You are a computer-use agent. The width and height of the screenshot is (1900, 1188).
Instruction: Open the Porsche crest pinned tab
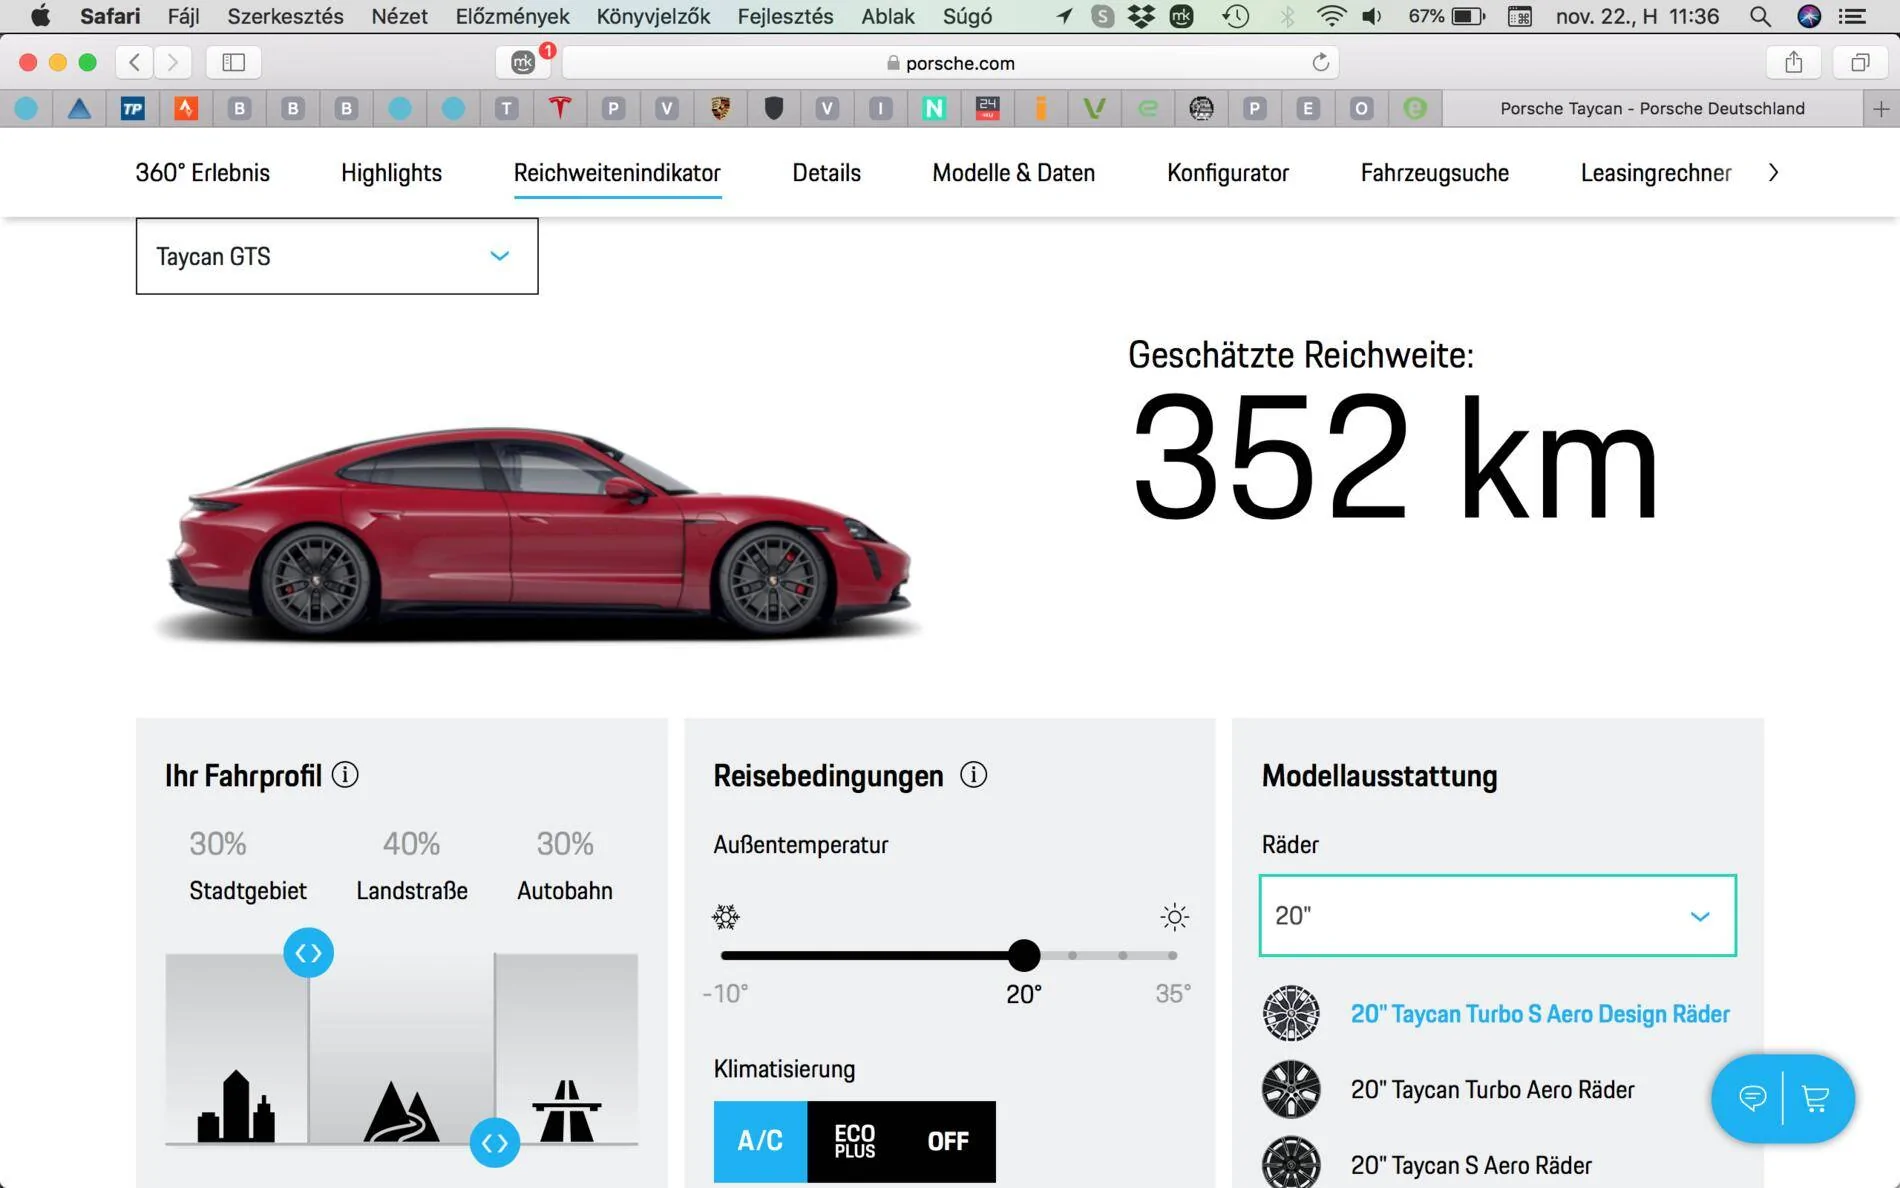coord(720,108)
